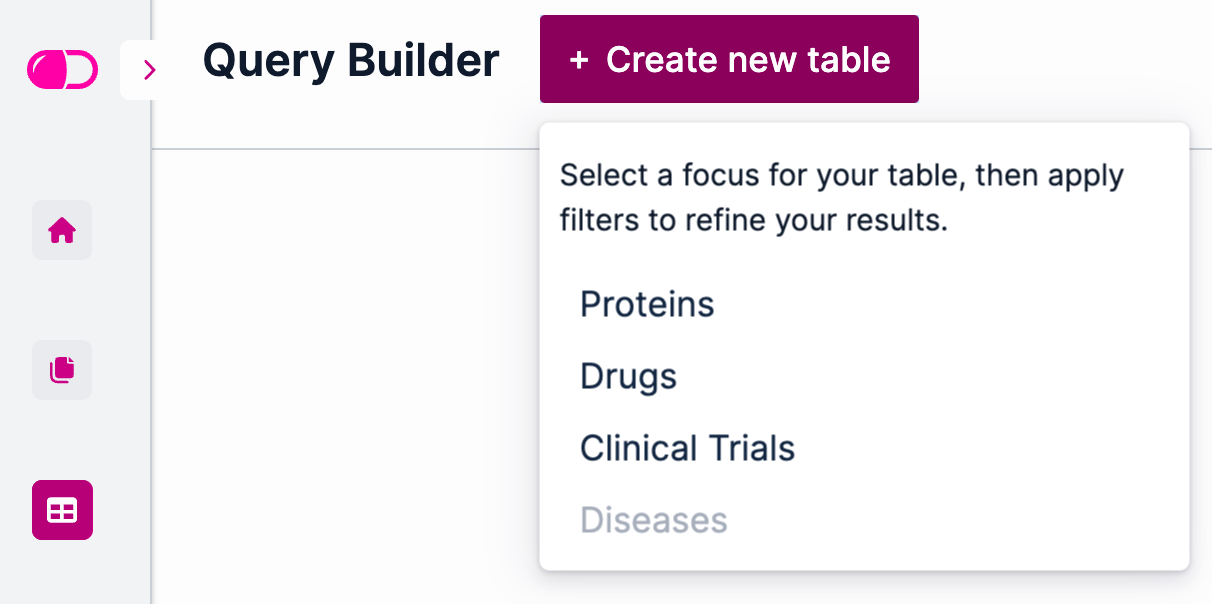Select Proteins as the table focus

(647, 304)
